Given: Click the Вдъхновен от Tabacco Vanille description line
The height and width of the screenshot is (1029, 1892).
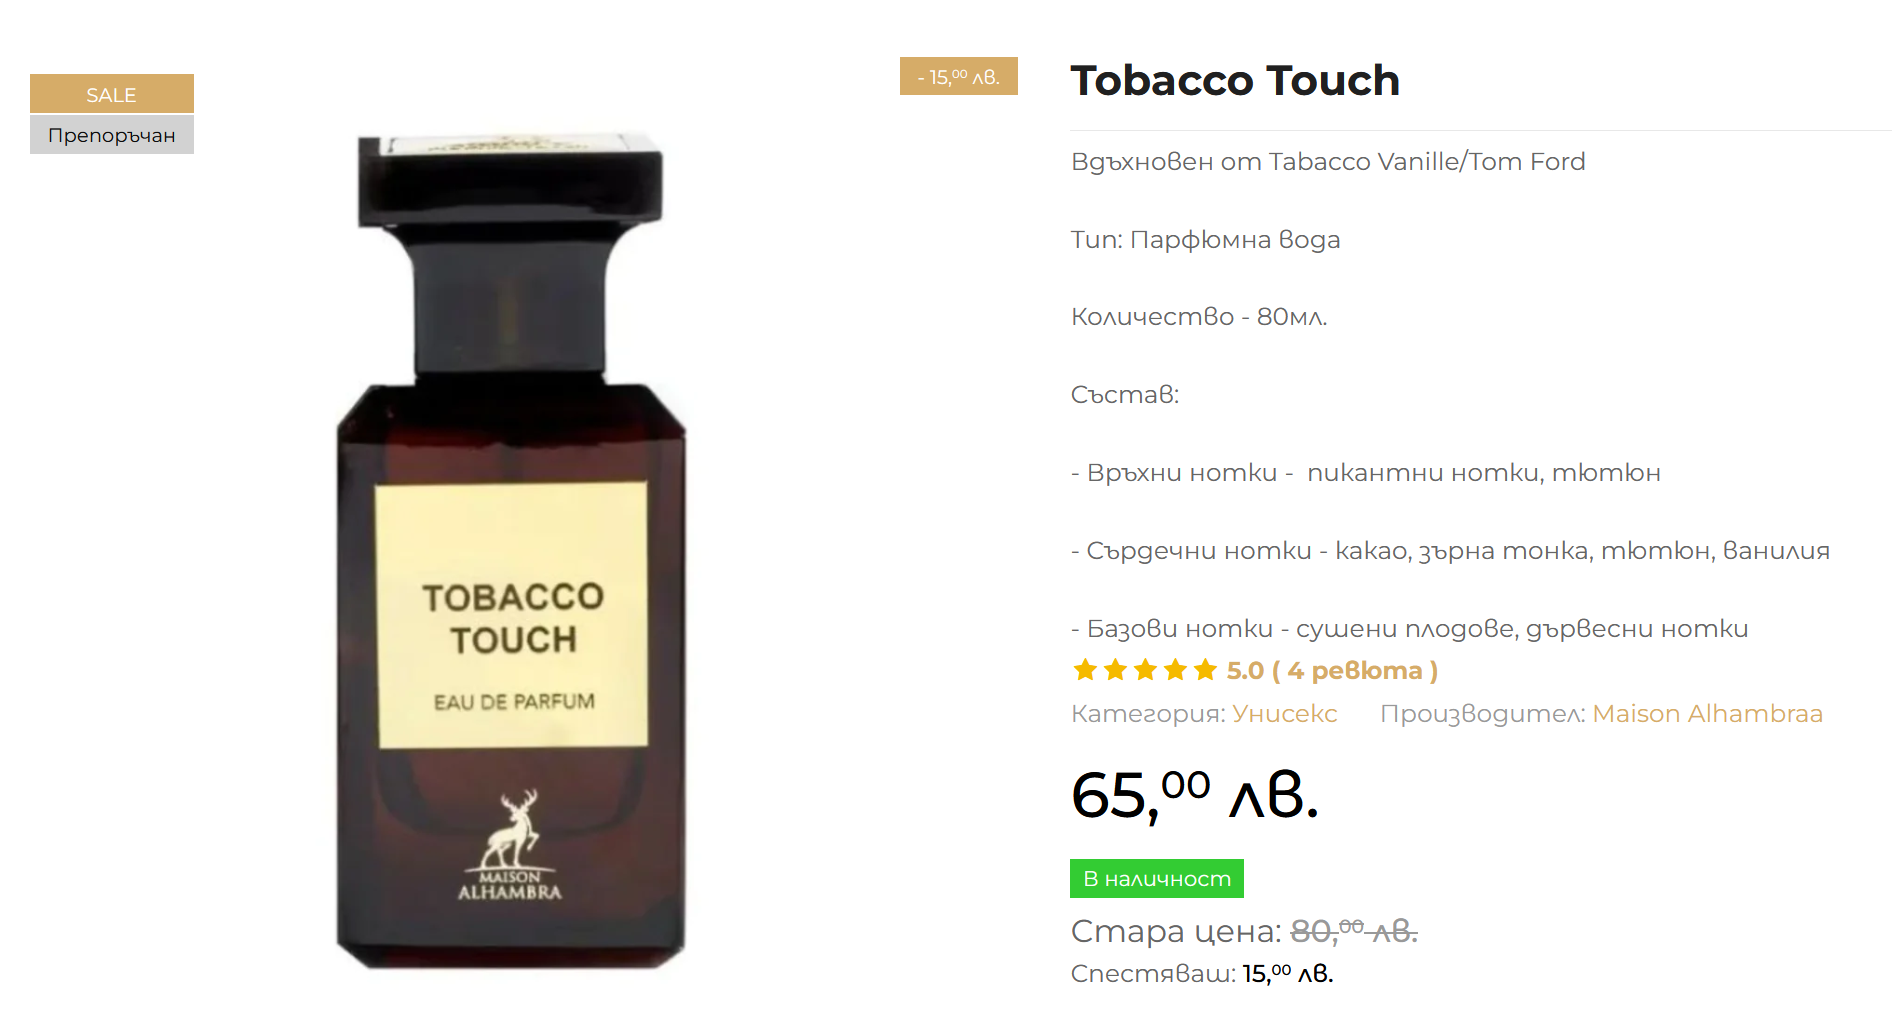Looking at the screenshot, I should [x=1328, y=162].
